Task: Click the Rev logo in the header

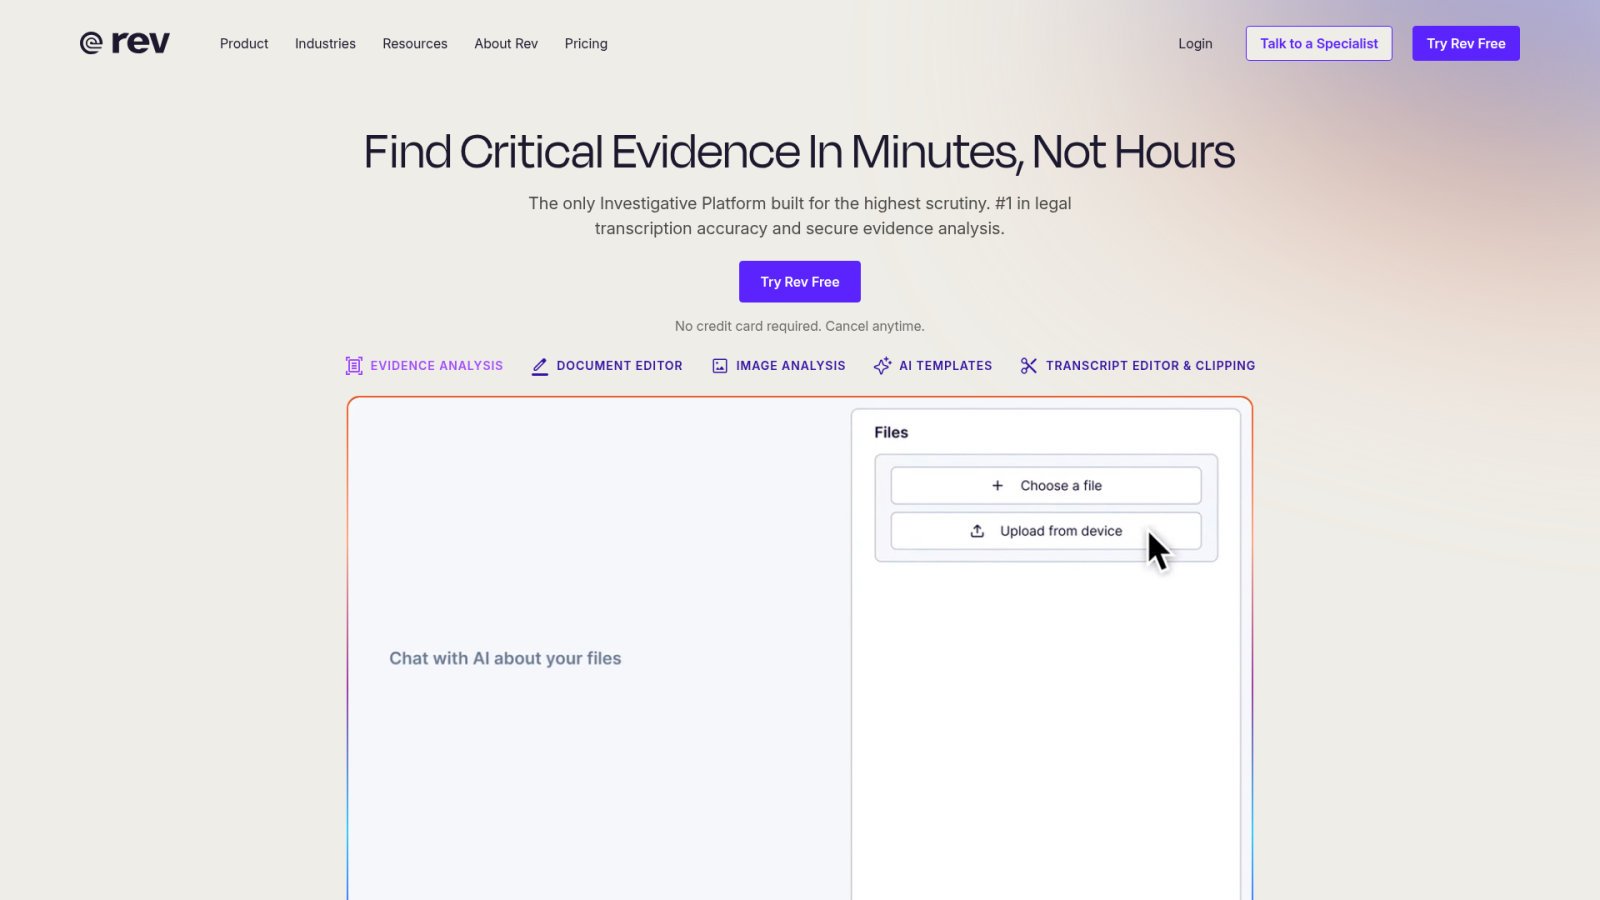Action: coord(125,43)
